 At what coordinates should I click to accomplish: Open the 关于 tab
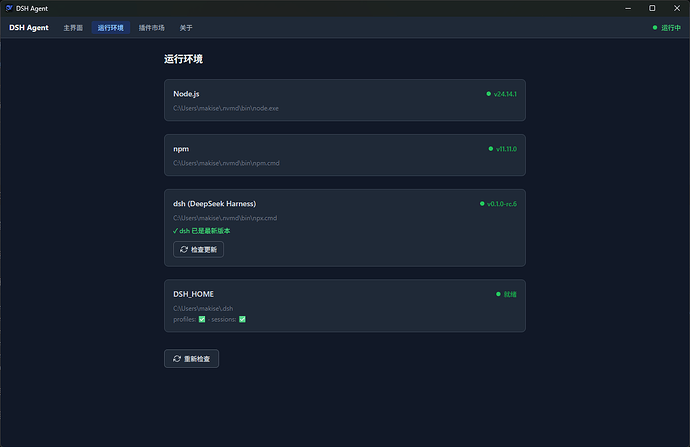186,28
